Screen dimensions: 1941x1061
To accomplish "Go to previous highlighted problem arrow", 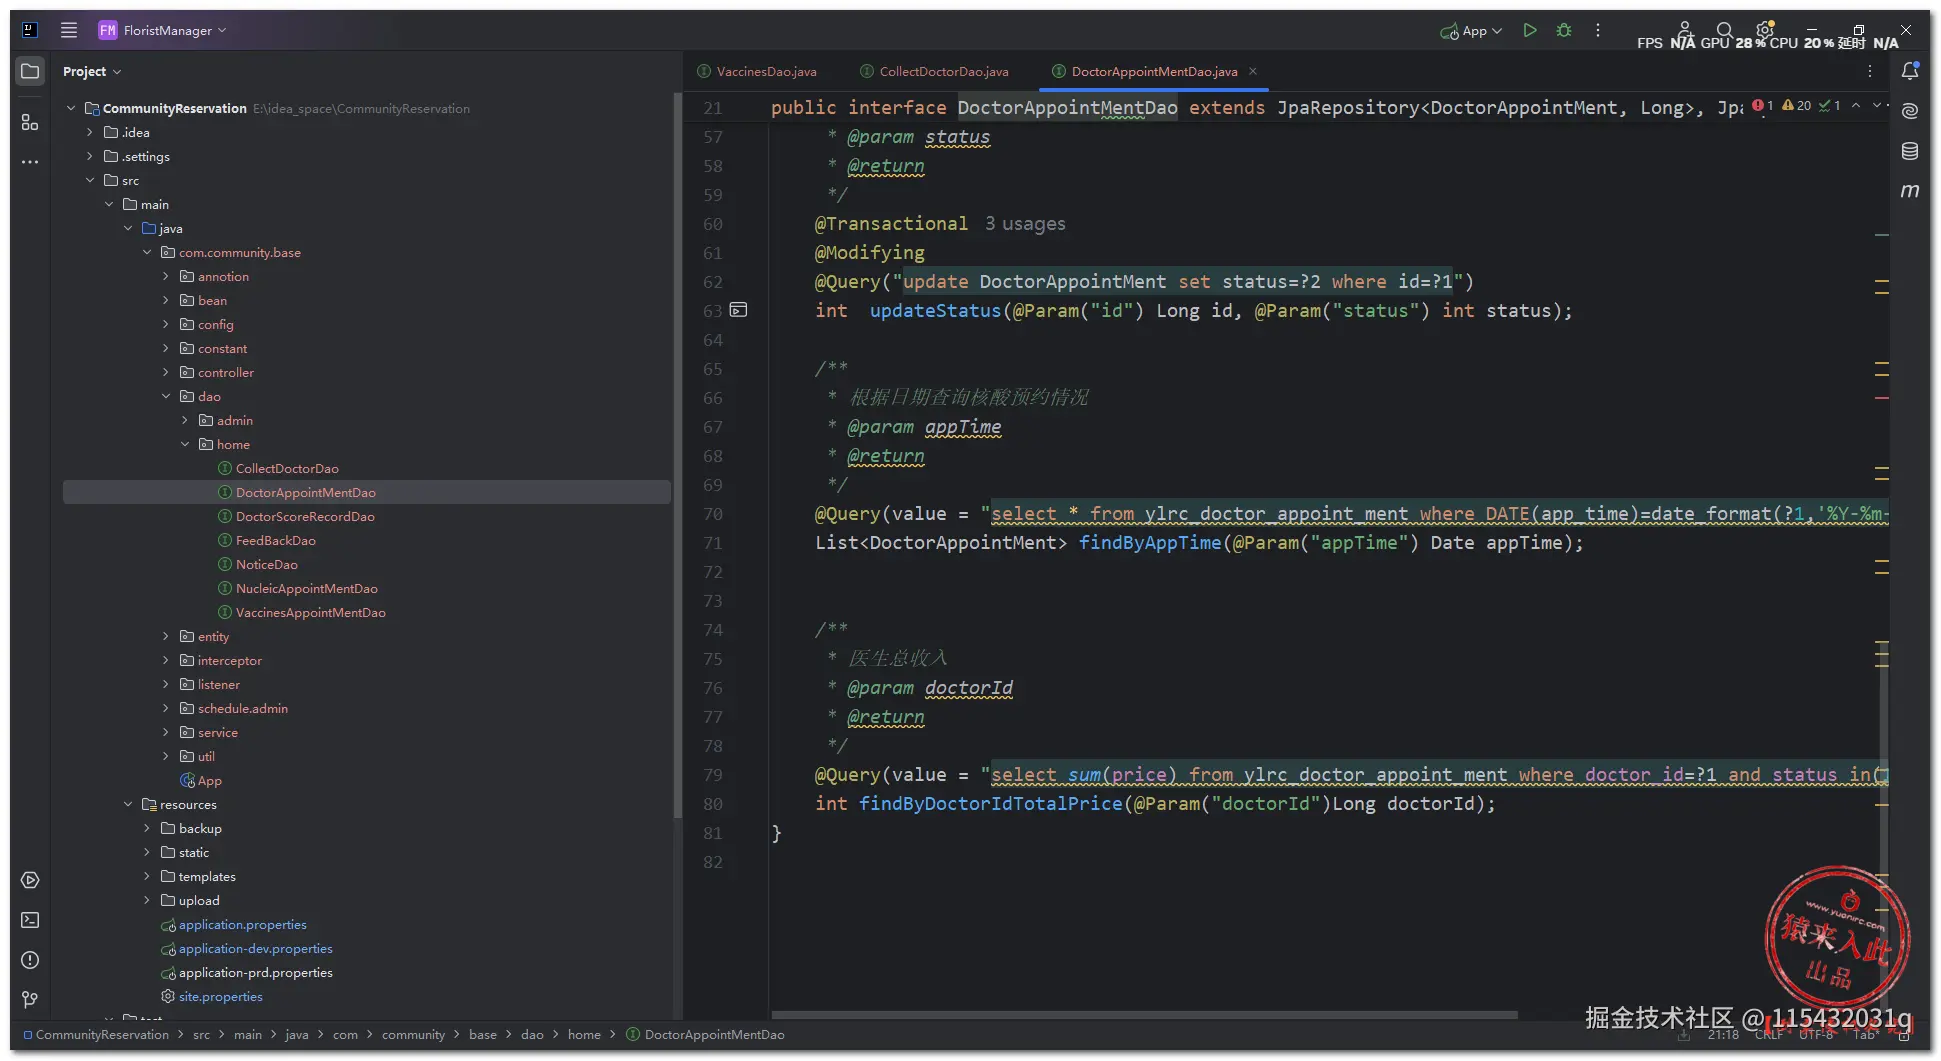I will (1856, 105).
